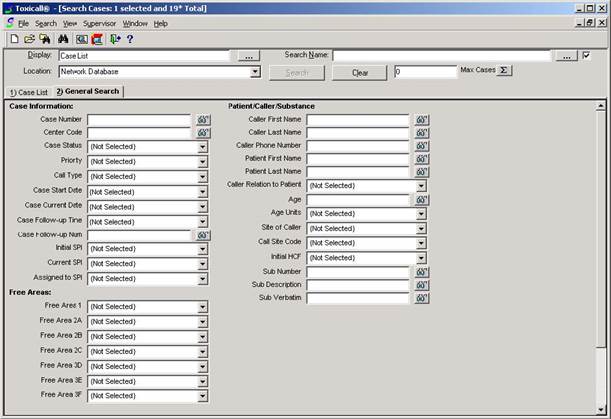Open the File menu

point(23,24)
